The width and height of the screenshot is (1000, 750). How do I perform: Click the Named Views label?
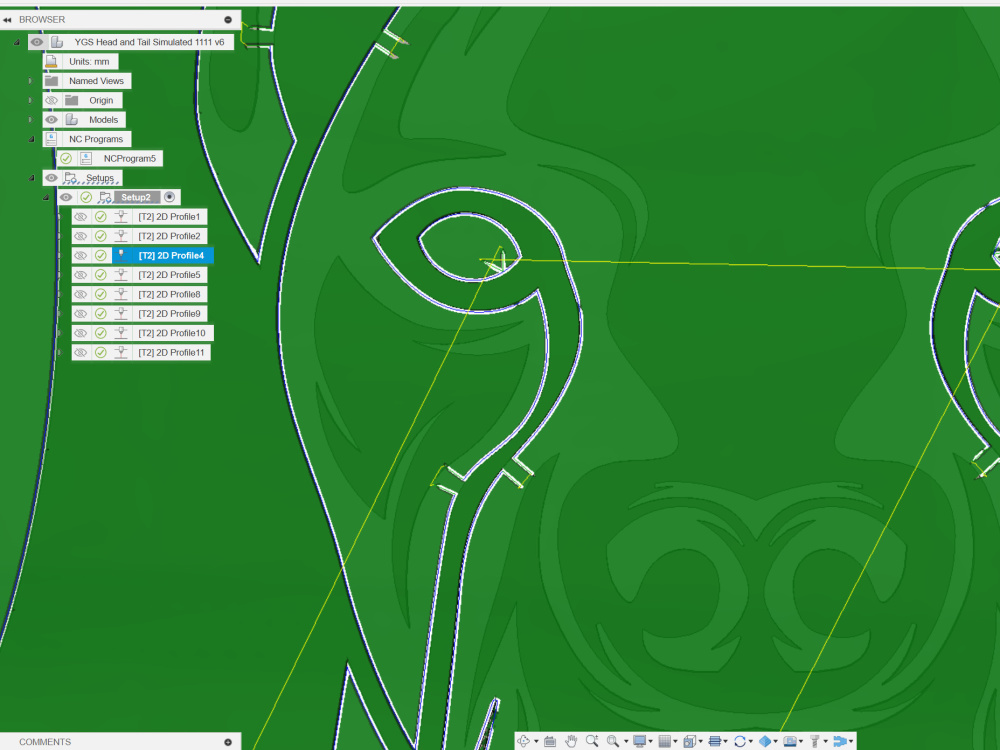point(96,81)
